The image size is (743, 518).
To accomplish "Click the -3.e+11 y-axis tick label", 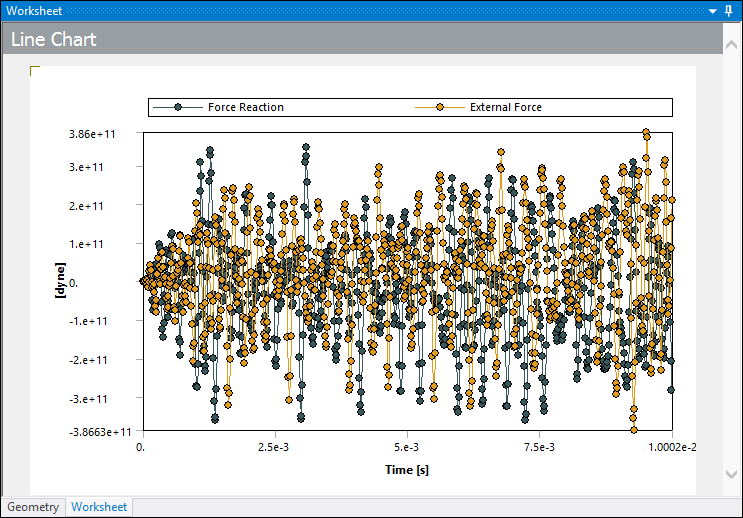I will point(88,399).
